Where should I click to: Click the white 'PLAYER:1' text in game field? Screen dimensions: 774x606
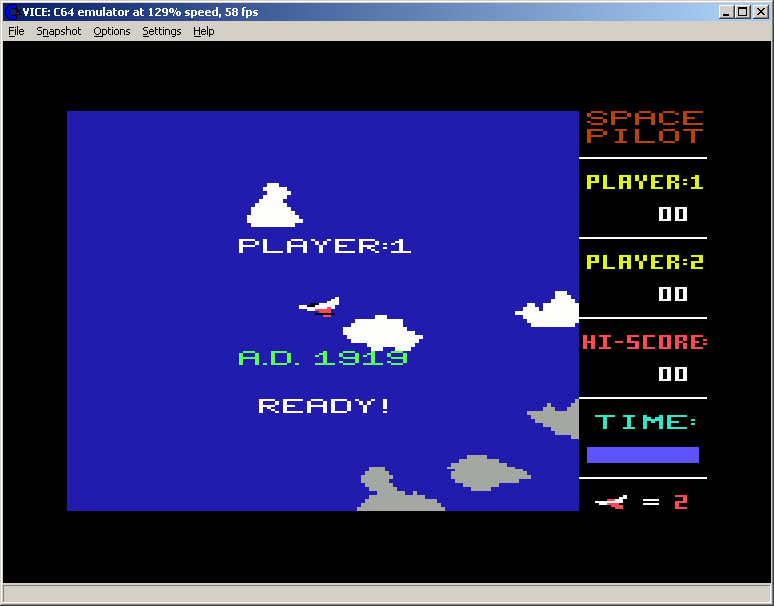pyautogui.click(x=324, y=246)
